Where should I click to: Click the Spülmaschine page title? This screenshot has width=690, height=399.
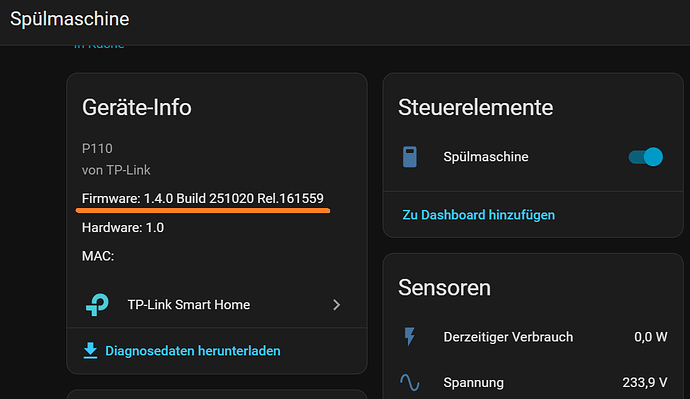pos(70,19)
